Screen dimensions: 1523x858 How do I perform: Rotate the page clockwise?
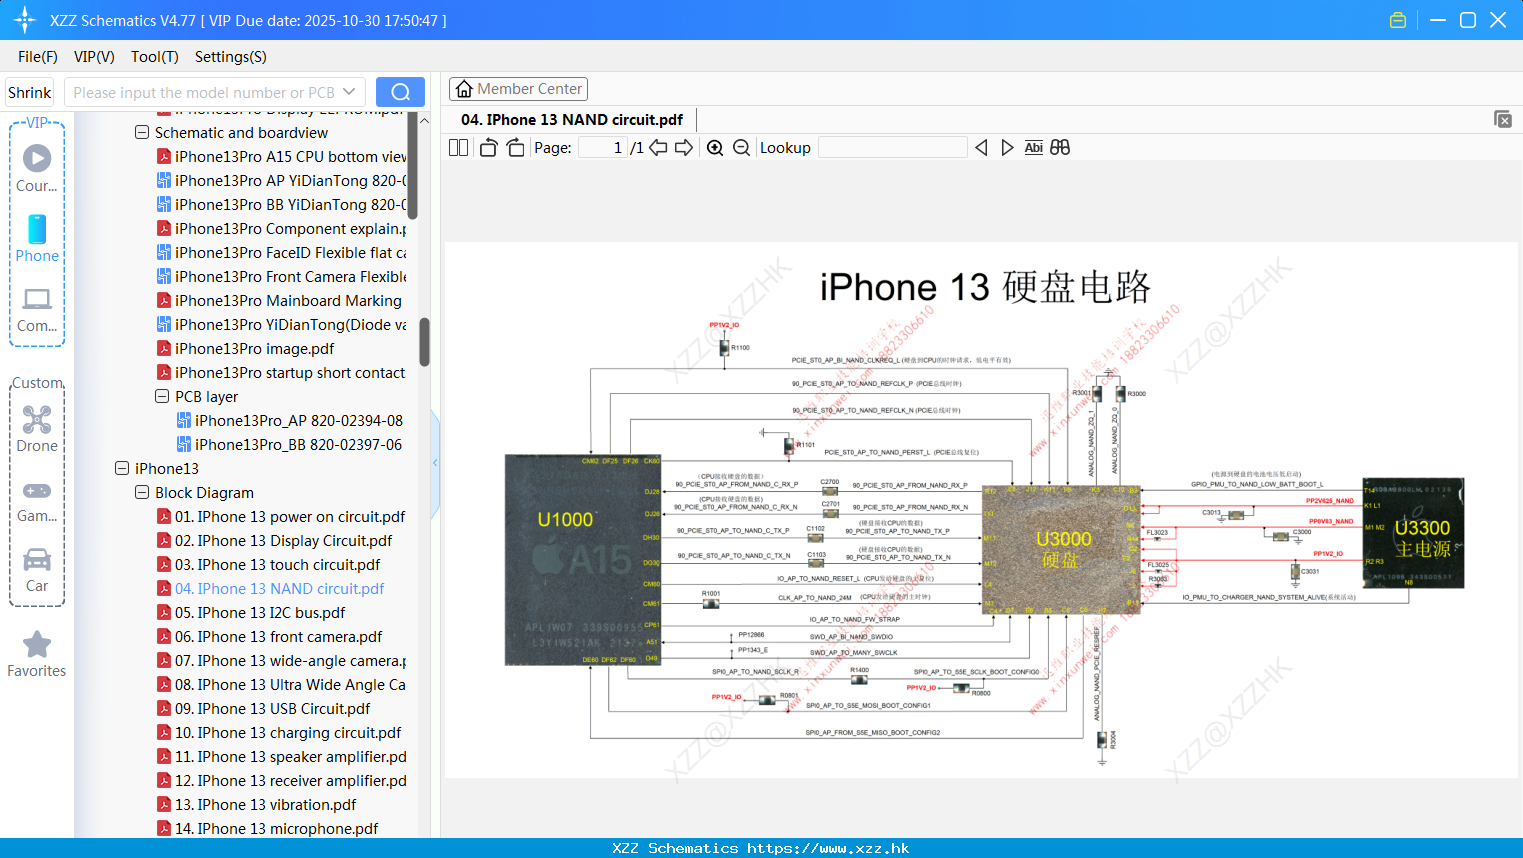point(515,148)
